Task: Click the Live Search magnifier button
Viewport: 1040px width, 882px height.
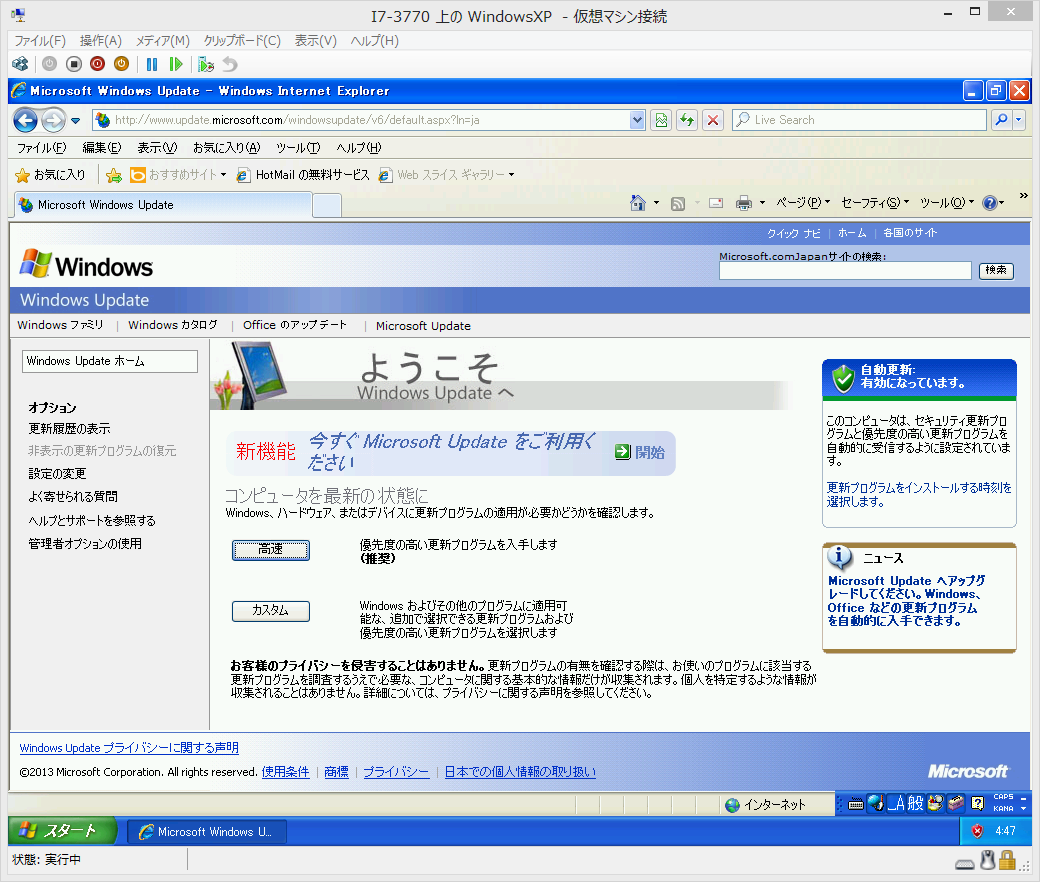Action: pyautogui.click(x=1002, y=120)
